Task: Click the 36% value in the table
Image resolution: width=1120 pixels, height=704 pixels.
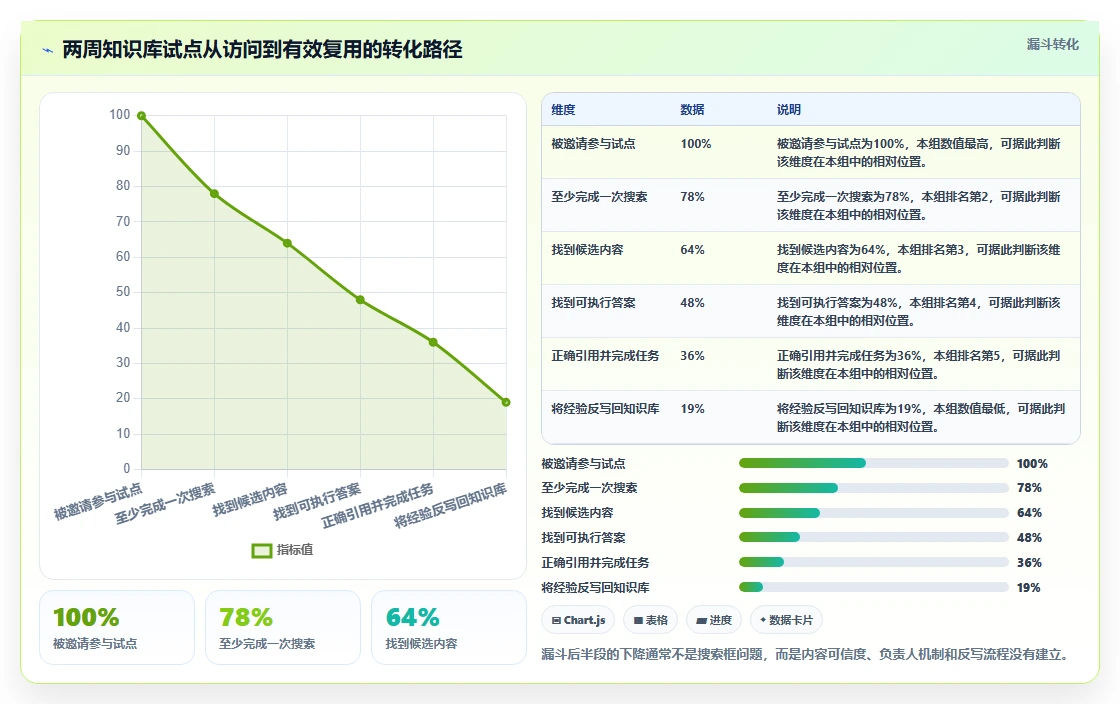Action: click(692, 356)
